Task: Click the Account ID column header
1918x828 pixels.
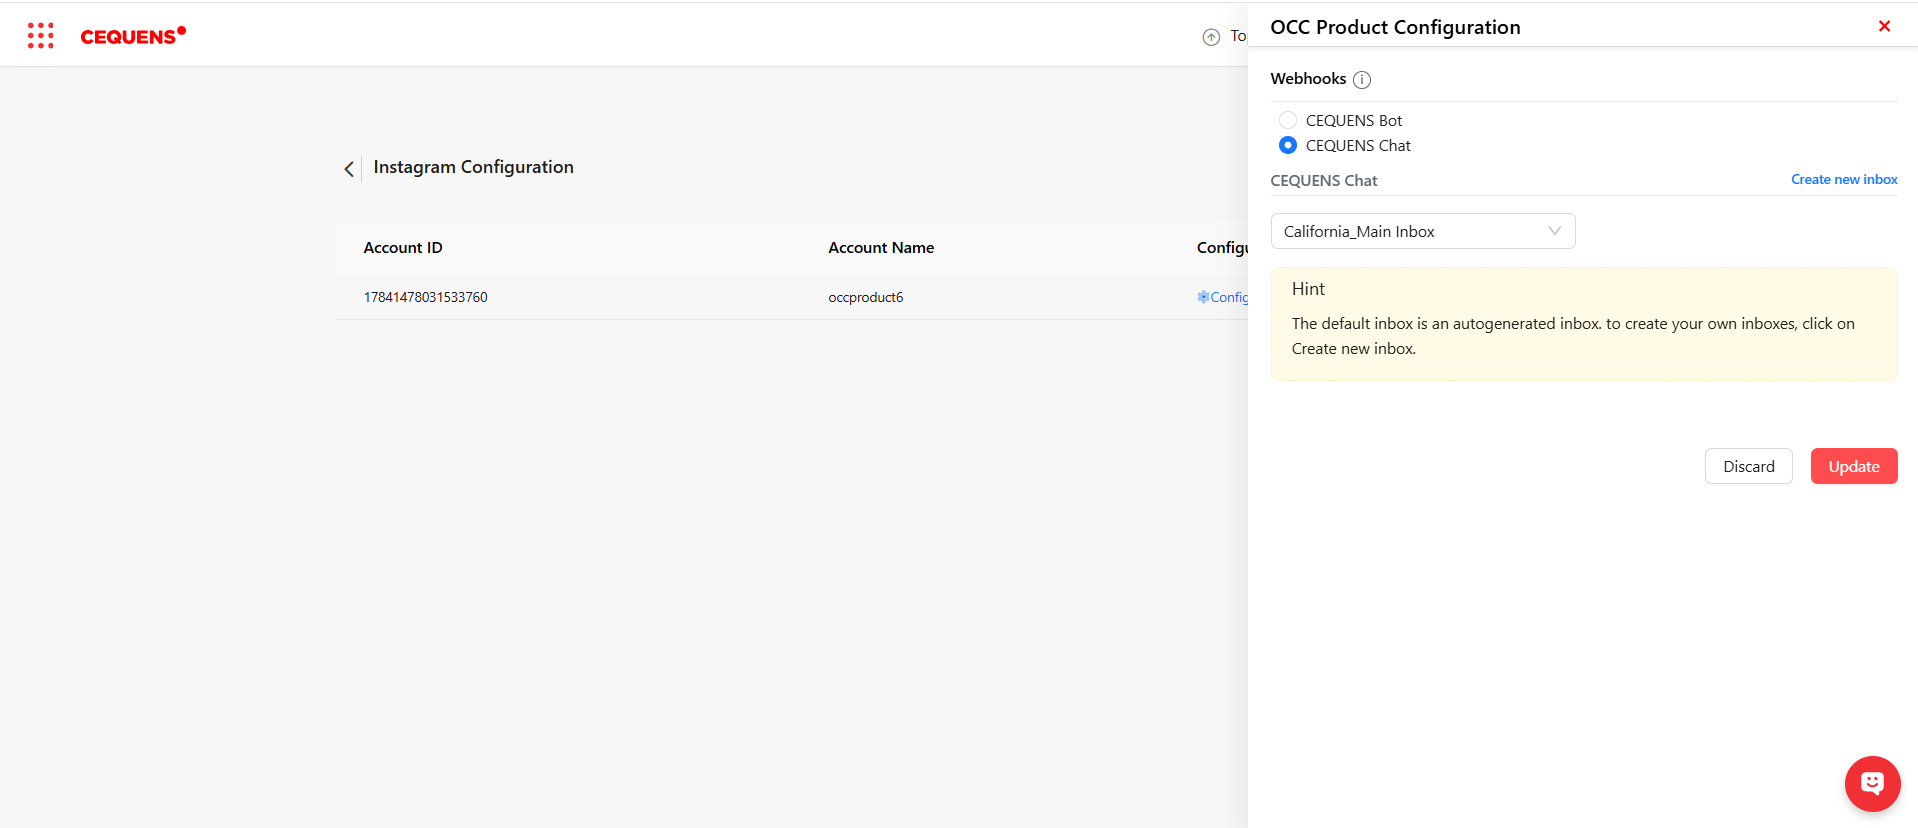Action: (x=403, y=248)
